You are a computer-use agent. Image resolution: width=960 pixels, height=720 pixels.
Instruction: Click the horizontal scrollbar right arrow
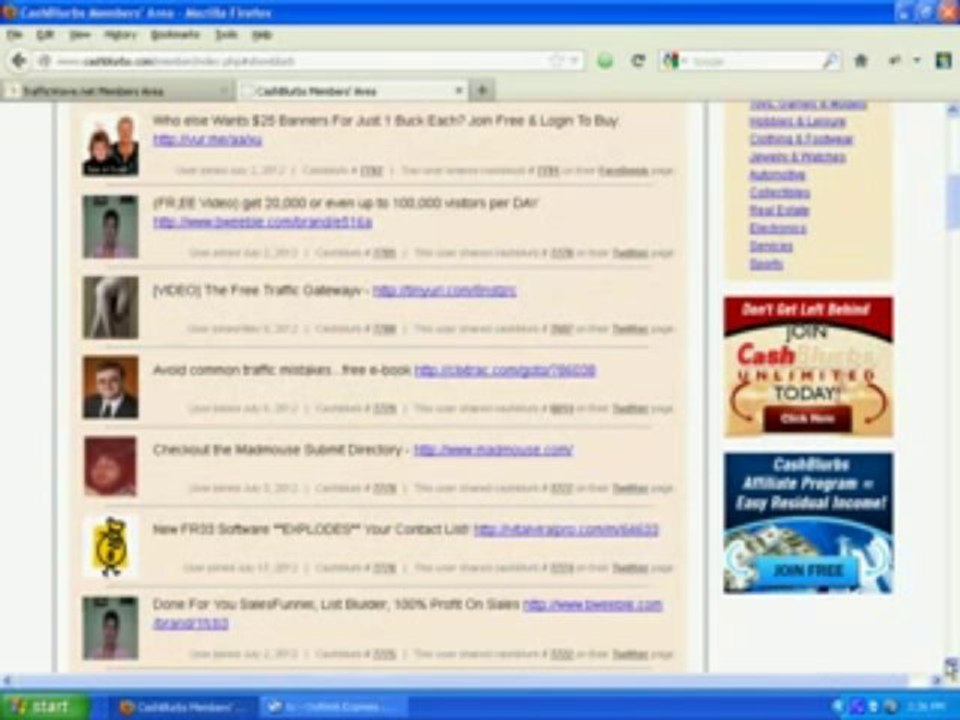coord(936,680)
